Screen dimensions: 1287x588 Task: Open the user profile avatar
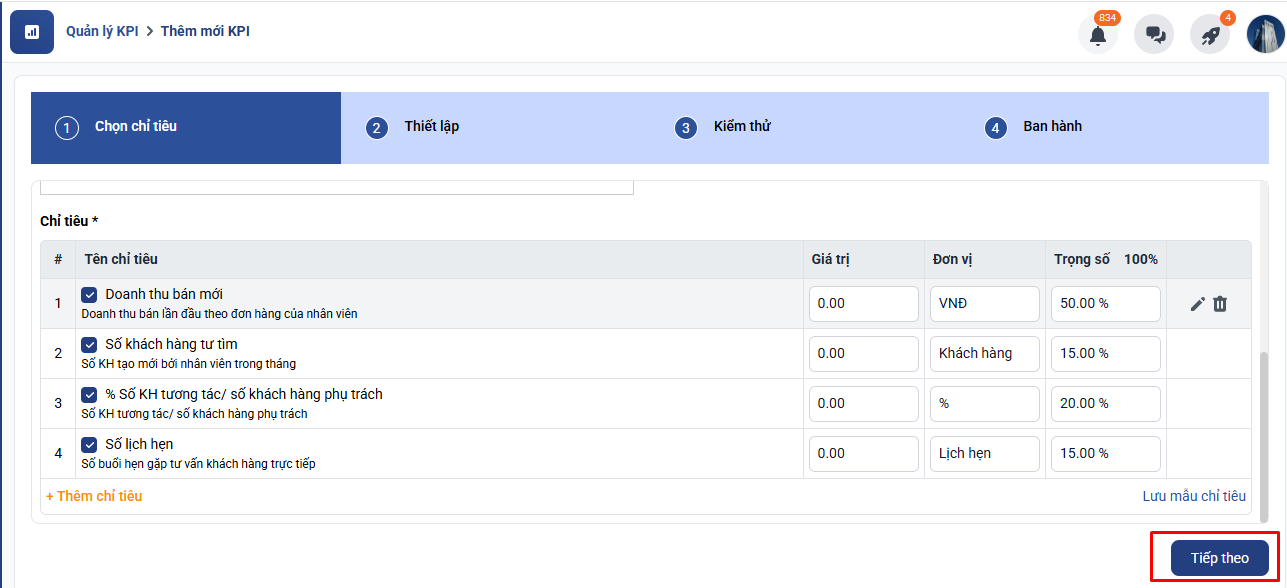click(1265, 34)
